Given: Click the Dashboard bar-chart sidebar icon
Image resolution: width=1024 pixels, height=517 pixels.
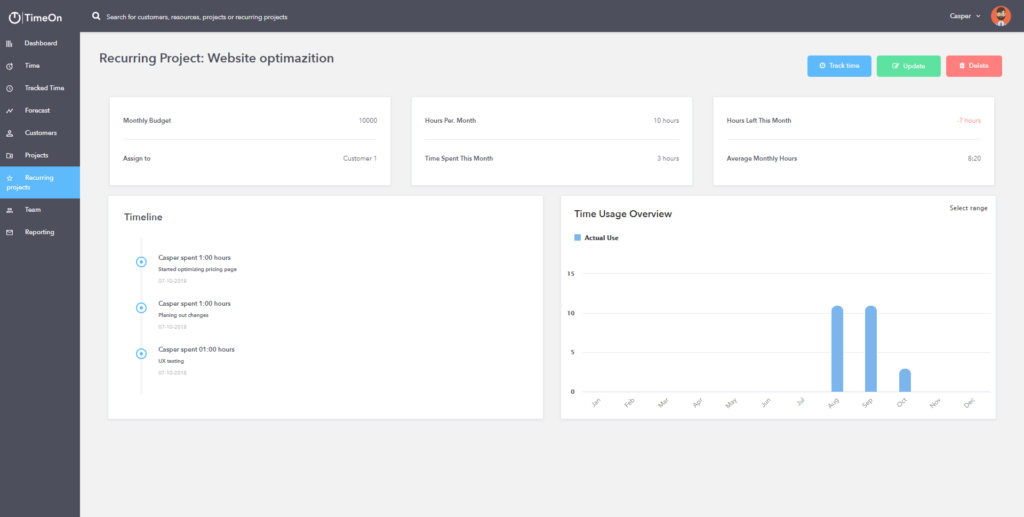Looking at the screenshot, I should [9, 44].
